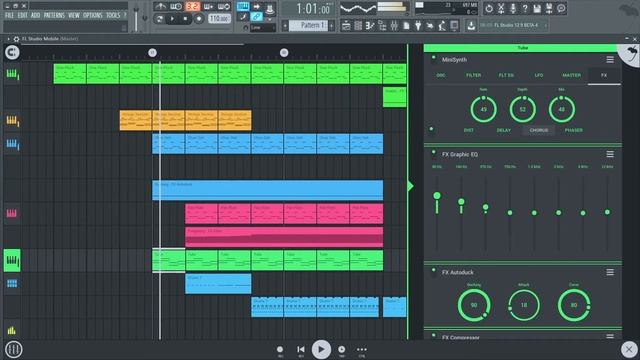
Task: Select the blue drum grid track icon
Action: tap(12, 284)
